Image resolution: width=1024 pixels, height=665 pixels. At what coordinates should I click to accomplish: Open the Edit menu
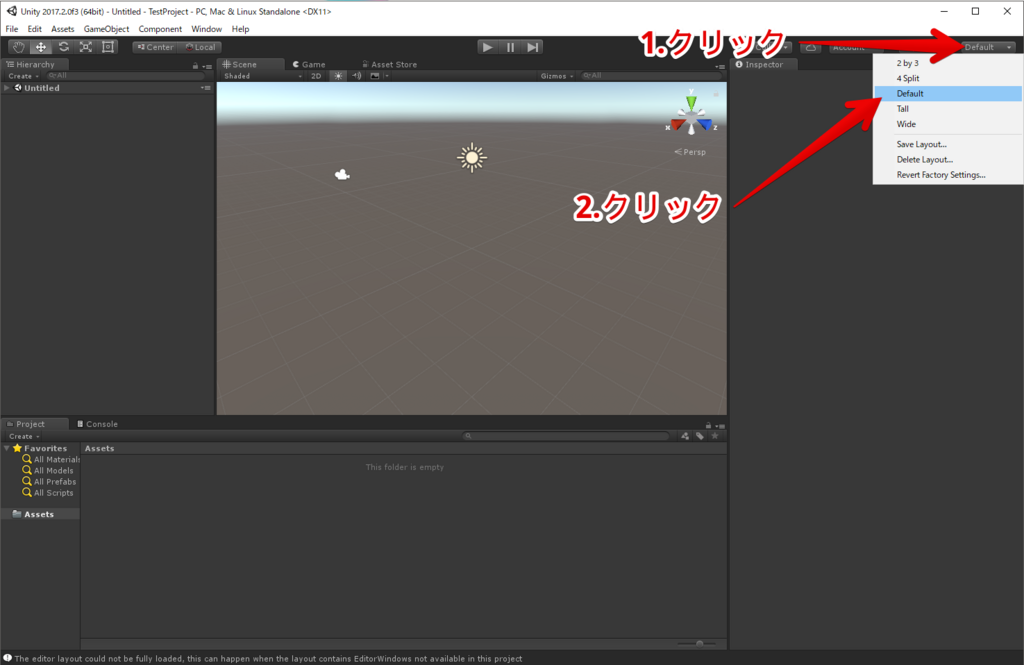point(35,29)
